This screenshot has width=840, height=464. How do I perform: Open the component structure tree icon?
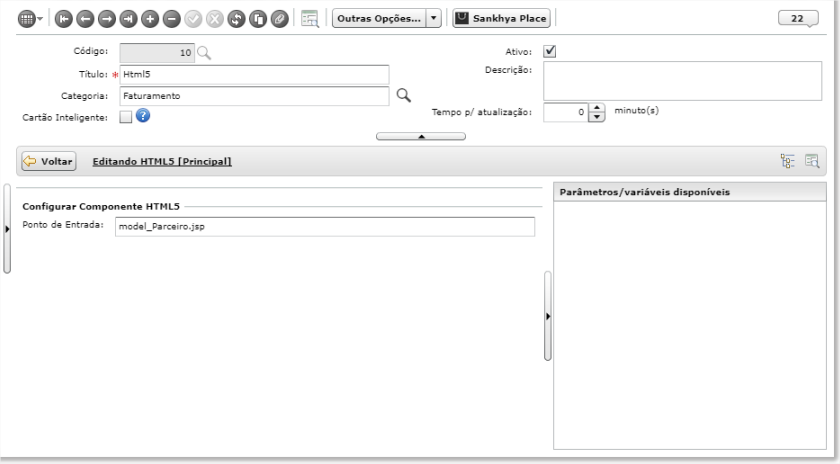pos(788,161)
